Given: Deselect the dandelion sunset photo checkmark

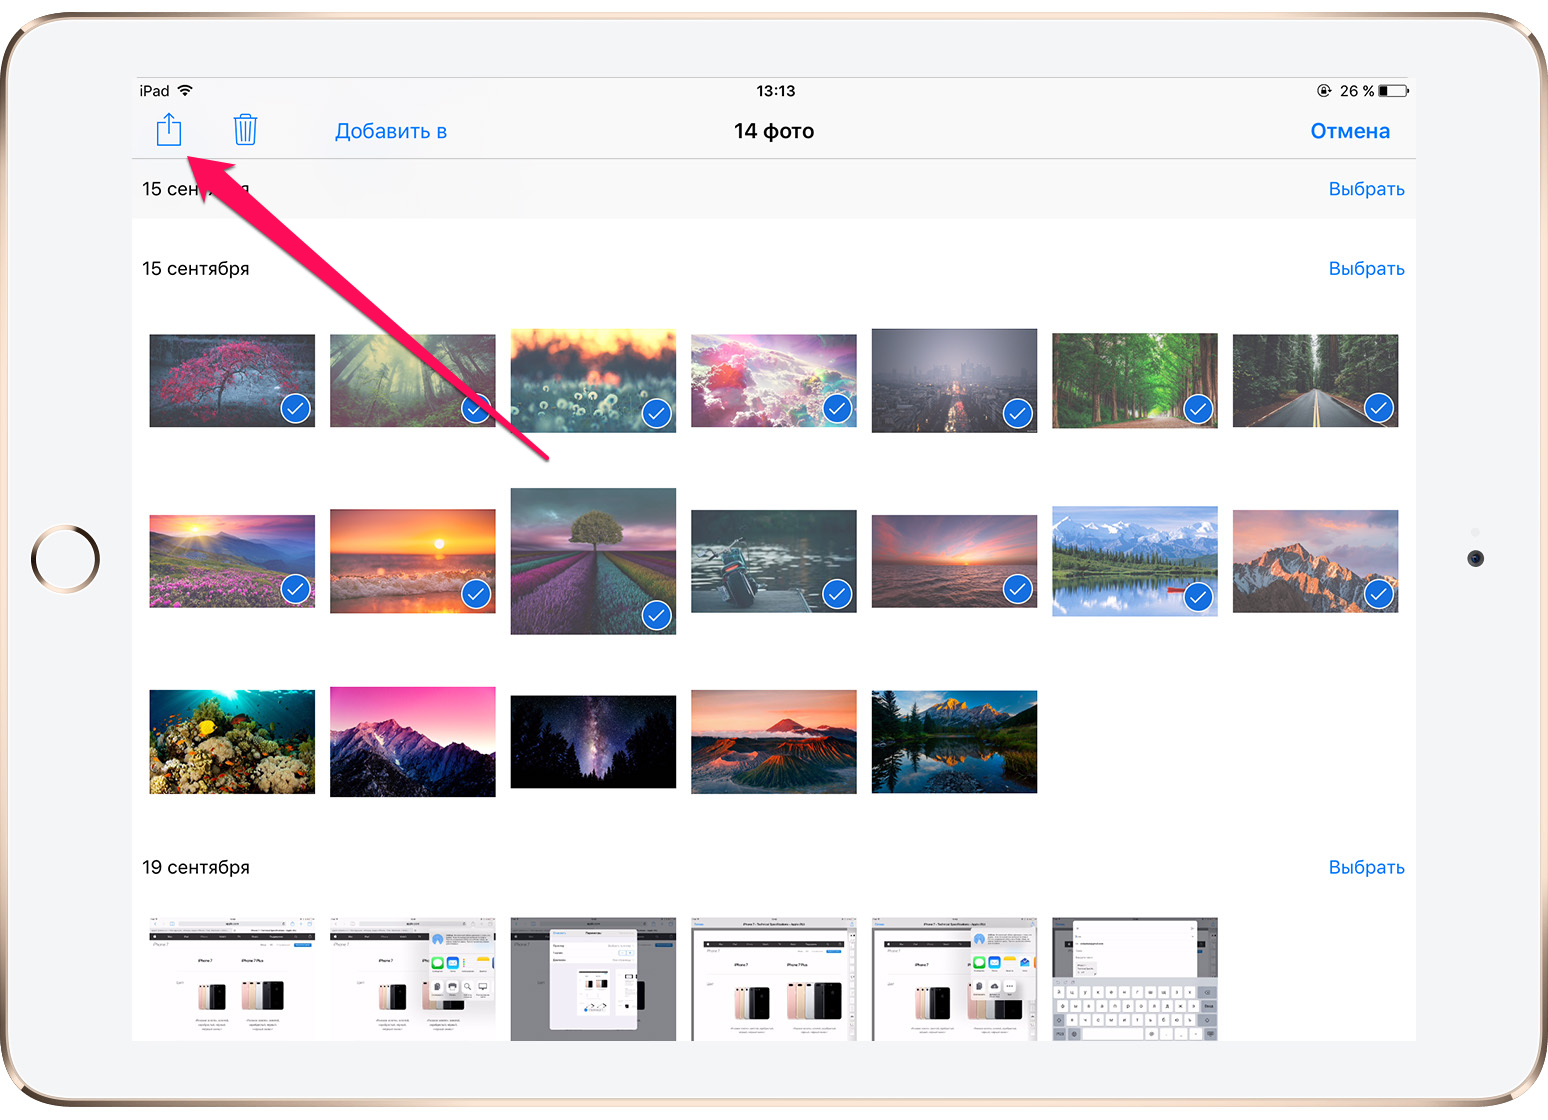Looking at the screenshot, I should 657,413.
